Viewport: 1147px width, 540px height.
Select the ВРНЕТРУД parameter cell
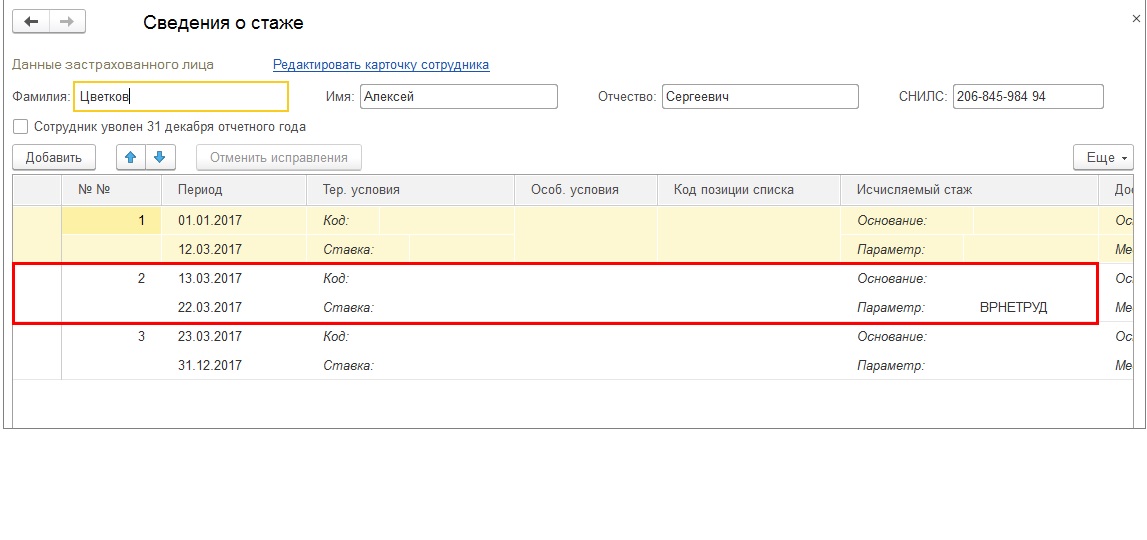(1013, 308)
